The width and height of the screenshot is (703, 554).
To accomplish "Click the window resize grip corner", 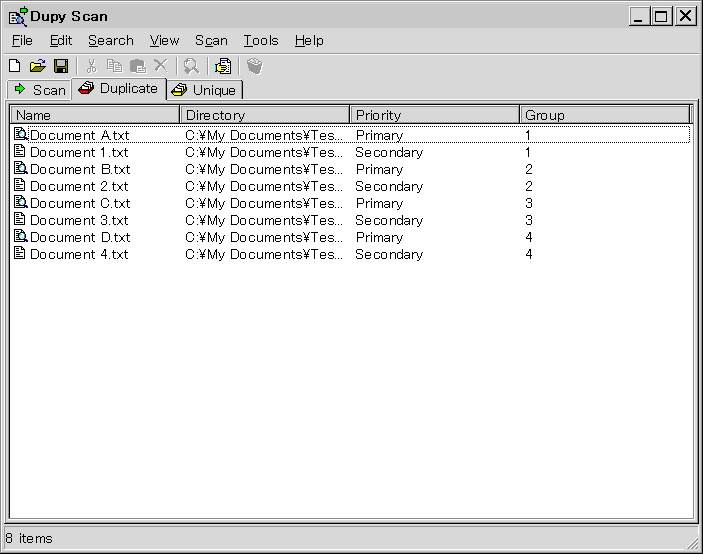I will [693, 542].
